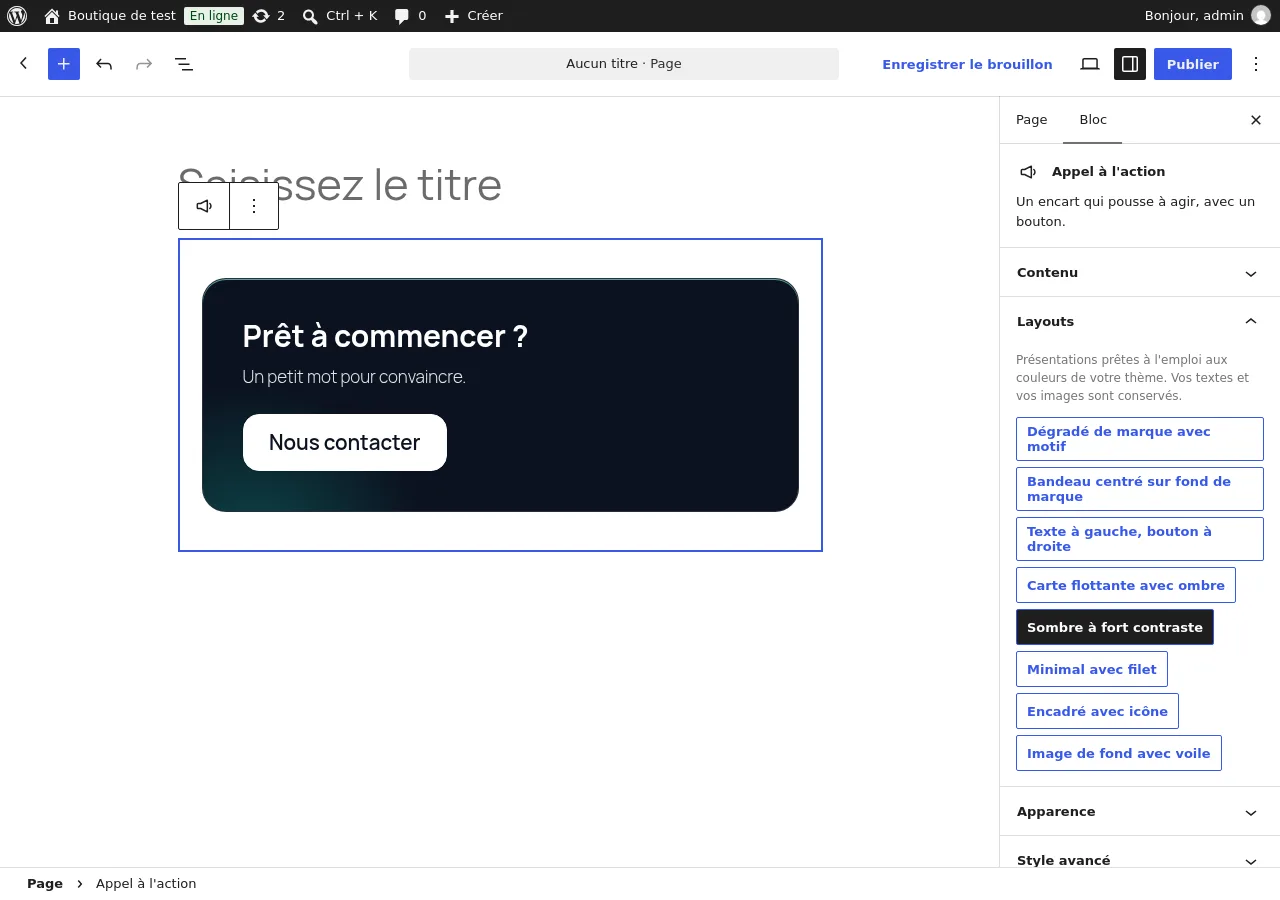1280x900 pixels.
Task: Click the Publier button
Action: 1193,64
